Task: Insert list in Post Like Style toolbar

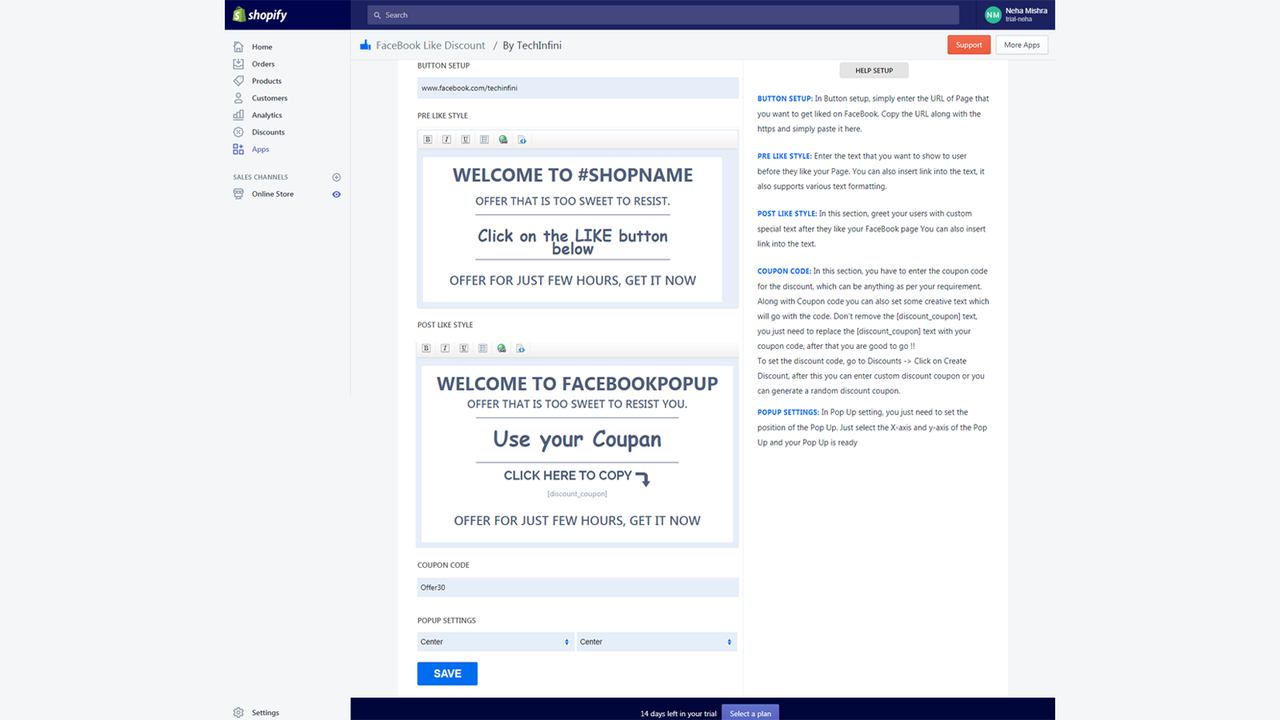Action: pos(484,349)
